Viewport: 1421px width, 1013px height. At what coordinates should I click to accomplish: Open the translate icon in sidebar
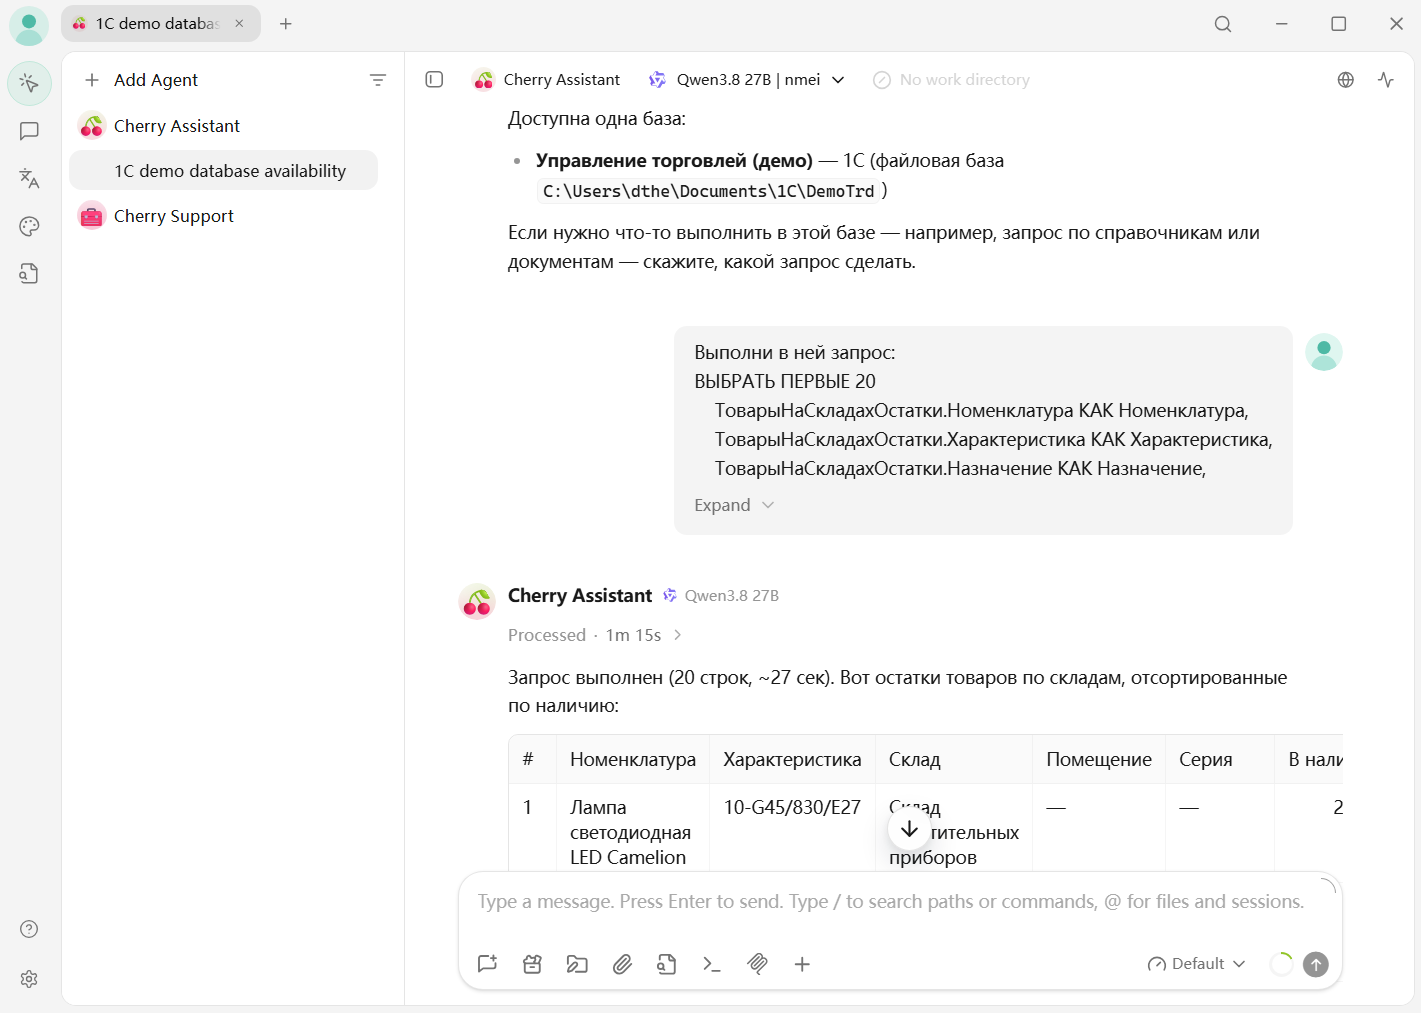29,178
